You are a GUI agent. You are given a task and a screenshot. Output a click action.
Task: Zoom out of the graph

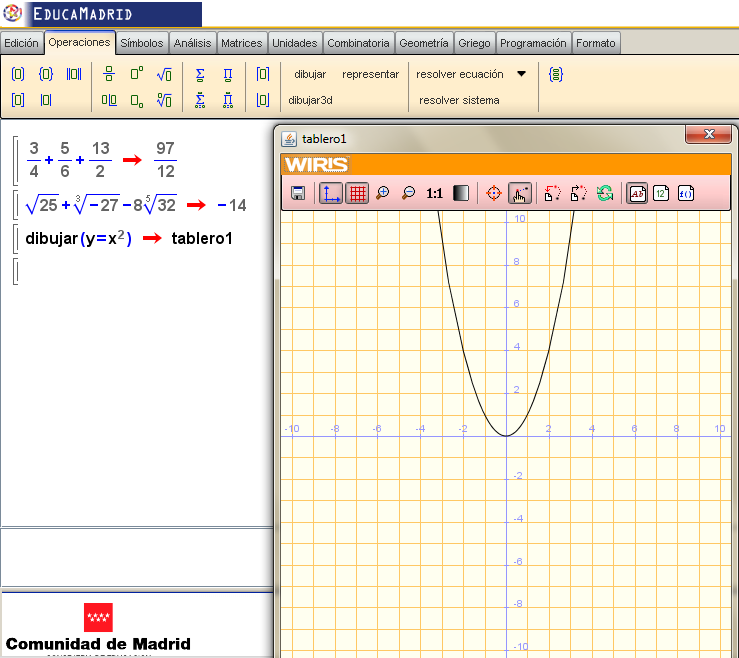tap(408, 193)
